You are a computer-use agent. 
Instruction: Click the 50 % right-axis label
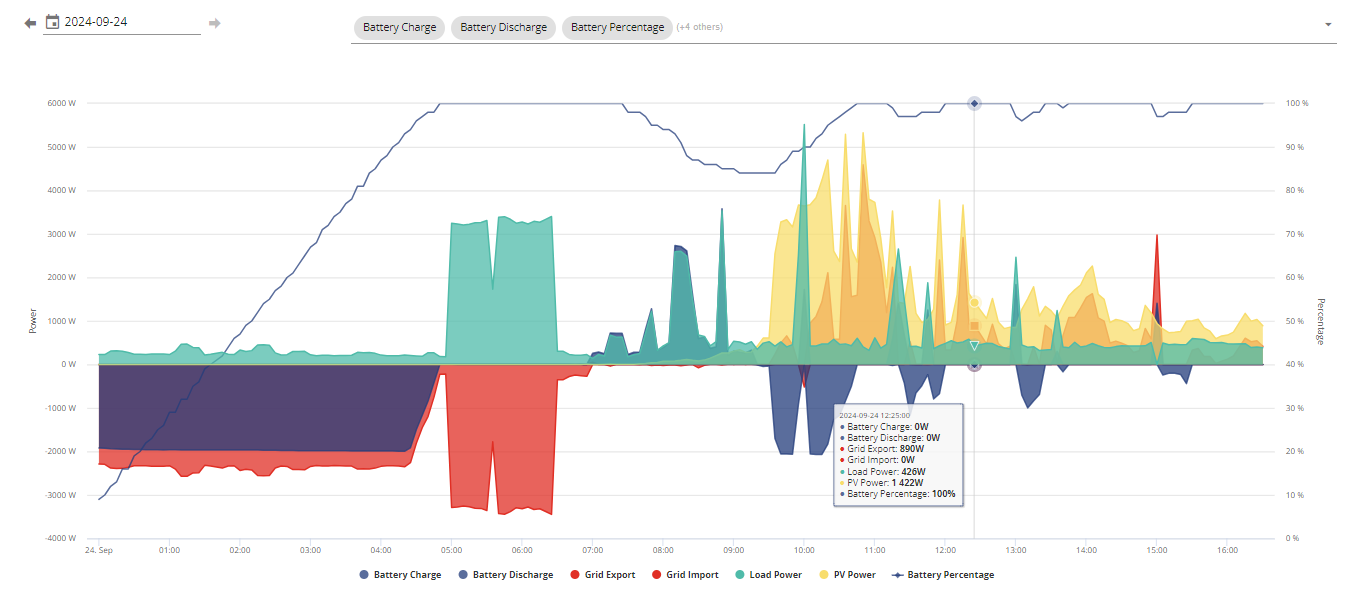click(x=1297, y=321)
